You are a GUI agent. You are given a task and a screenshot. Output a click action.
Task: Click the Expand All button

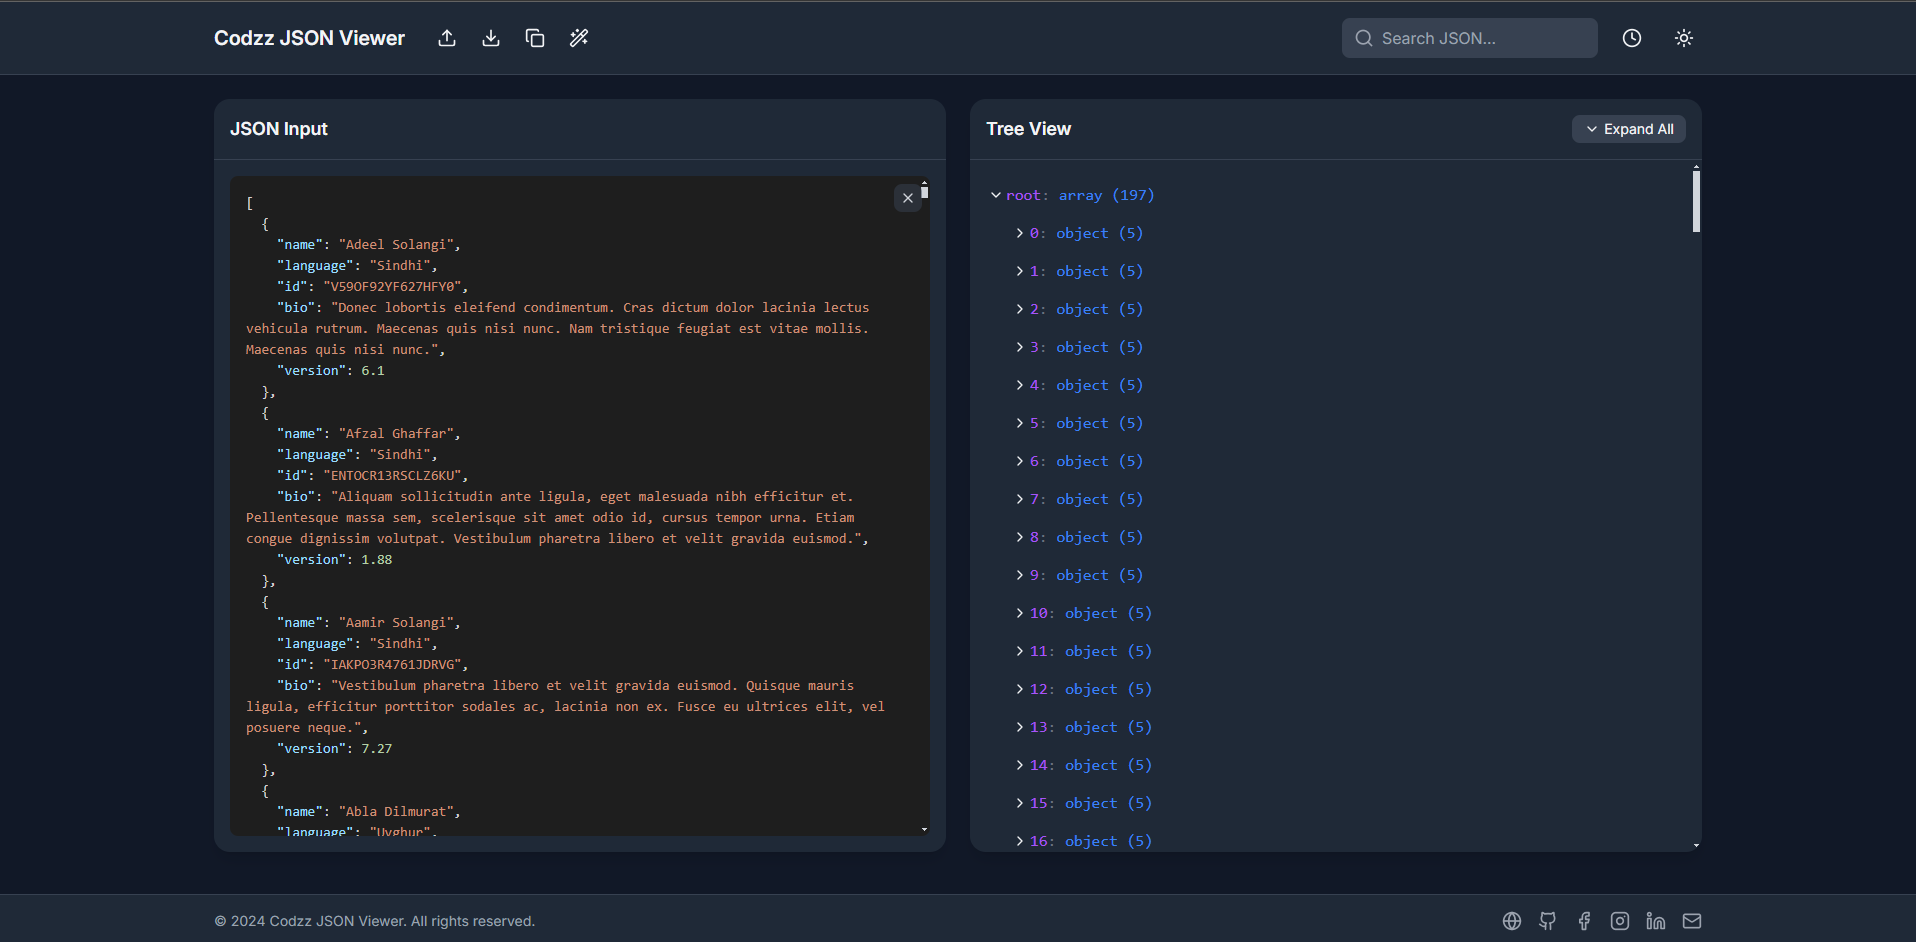tap(1629, 129)
